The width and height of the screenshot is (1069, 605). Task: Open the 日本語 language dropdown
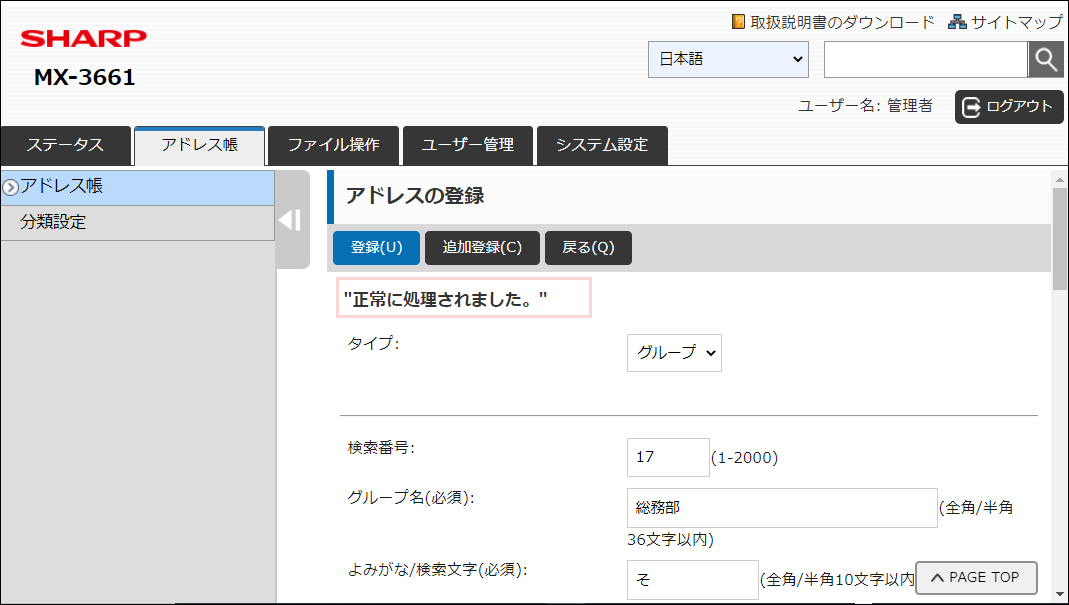[728, 59]
